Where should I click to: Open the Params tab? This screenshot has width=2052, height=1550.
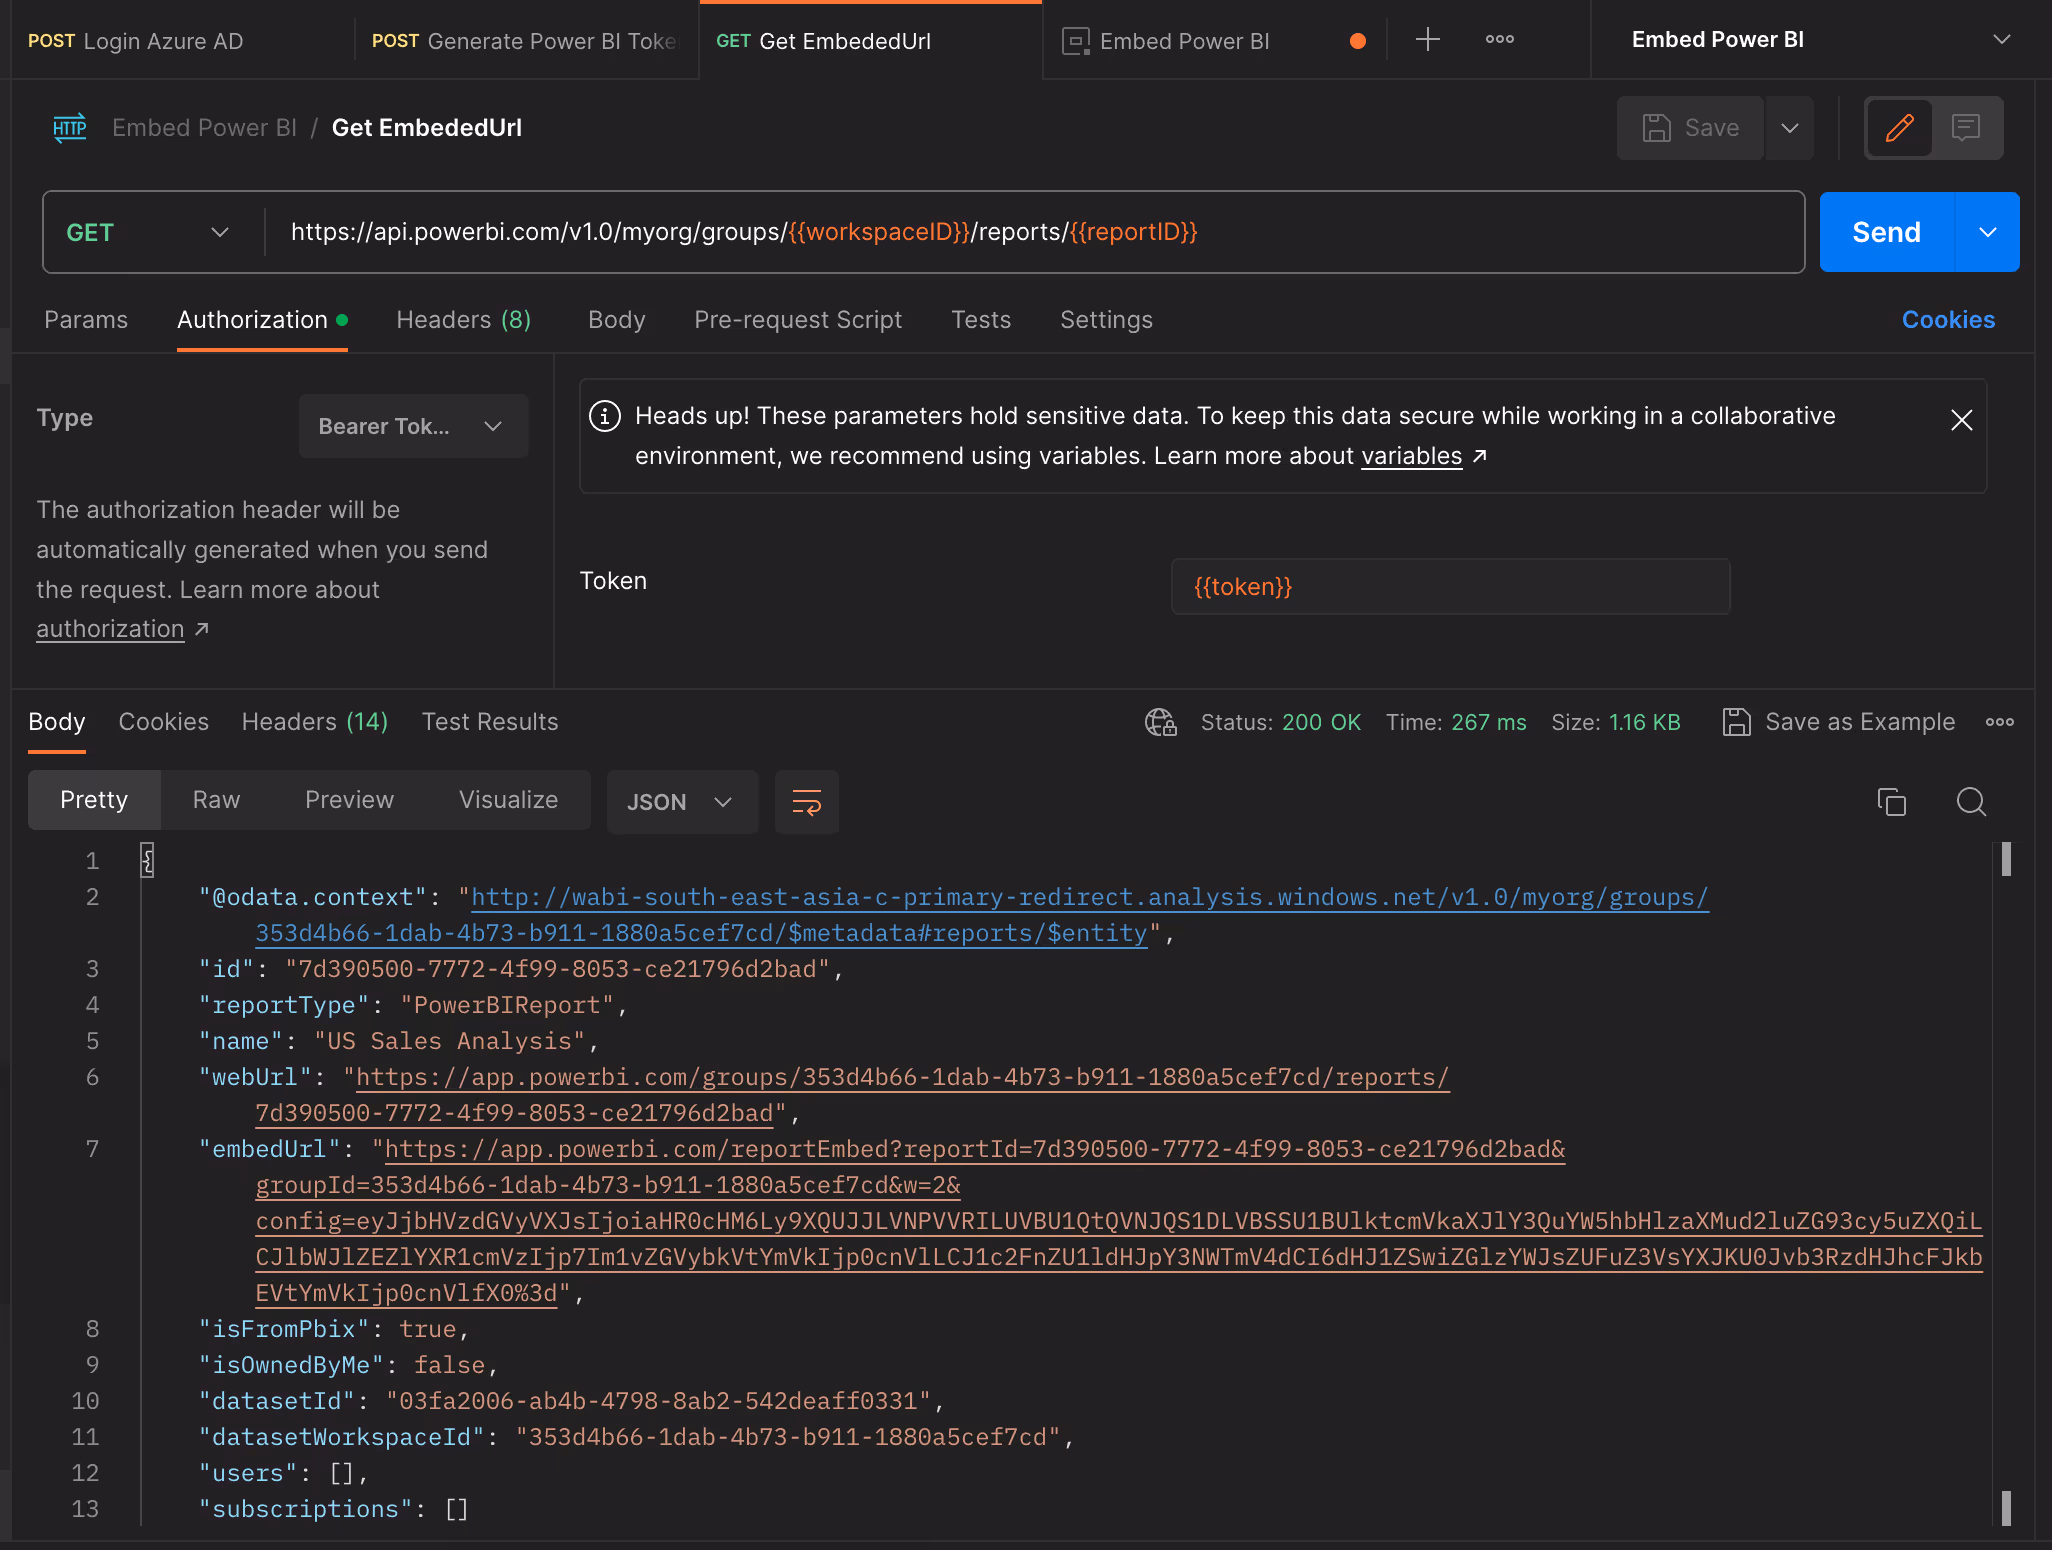(x=86, y=320)
